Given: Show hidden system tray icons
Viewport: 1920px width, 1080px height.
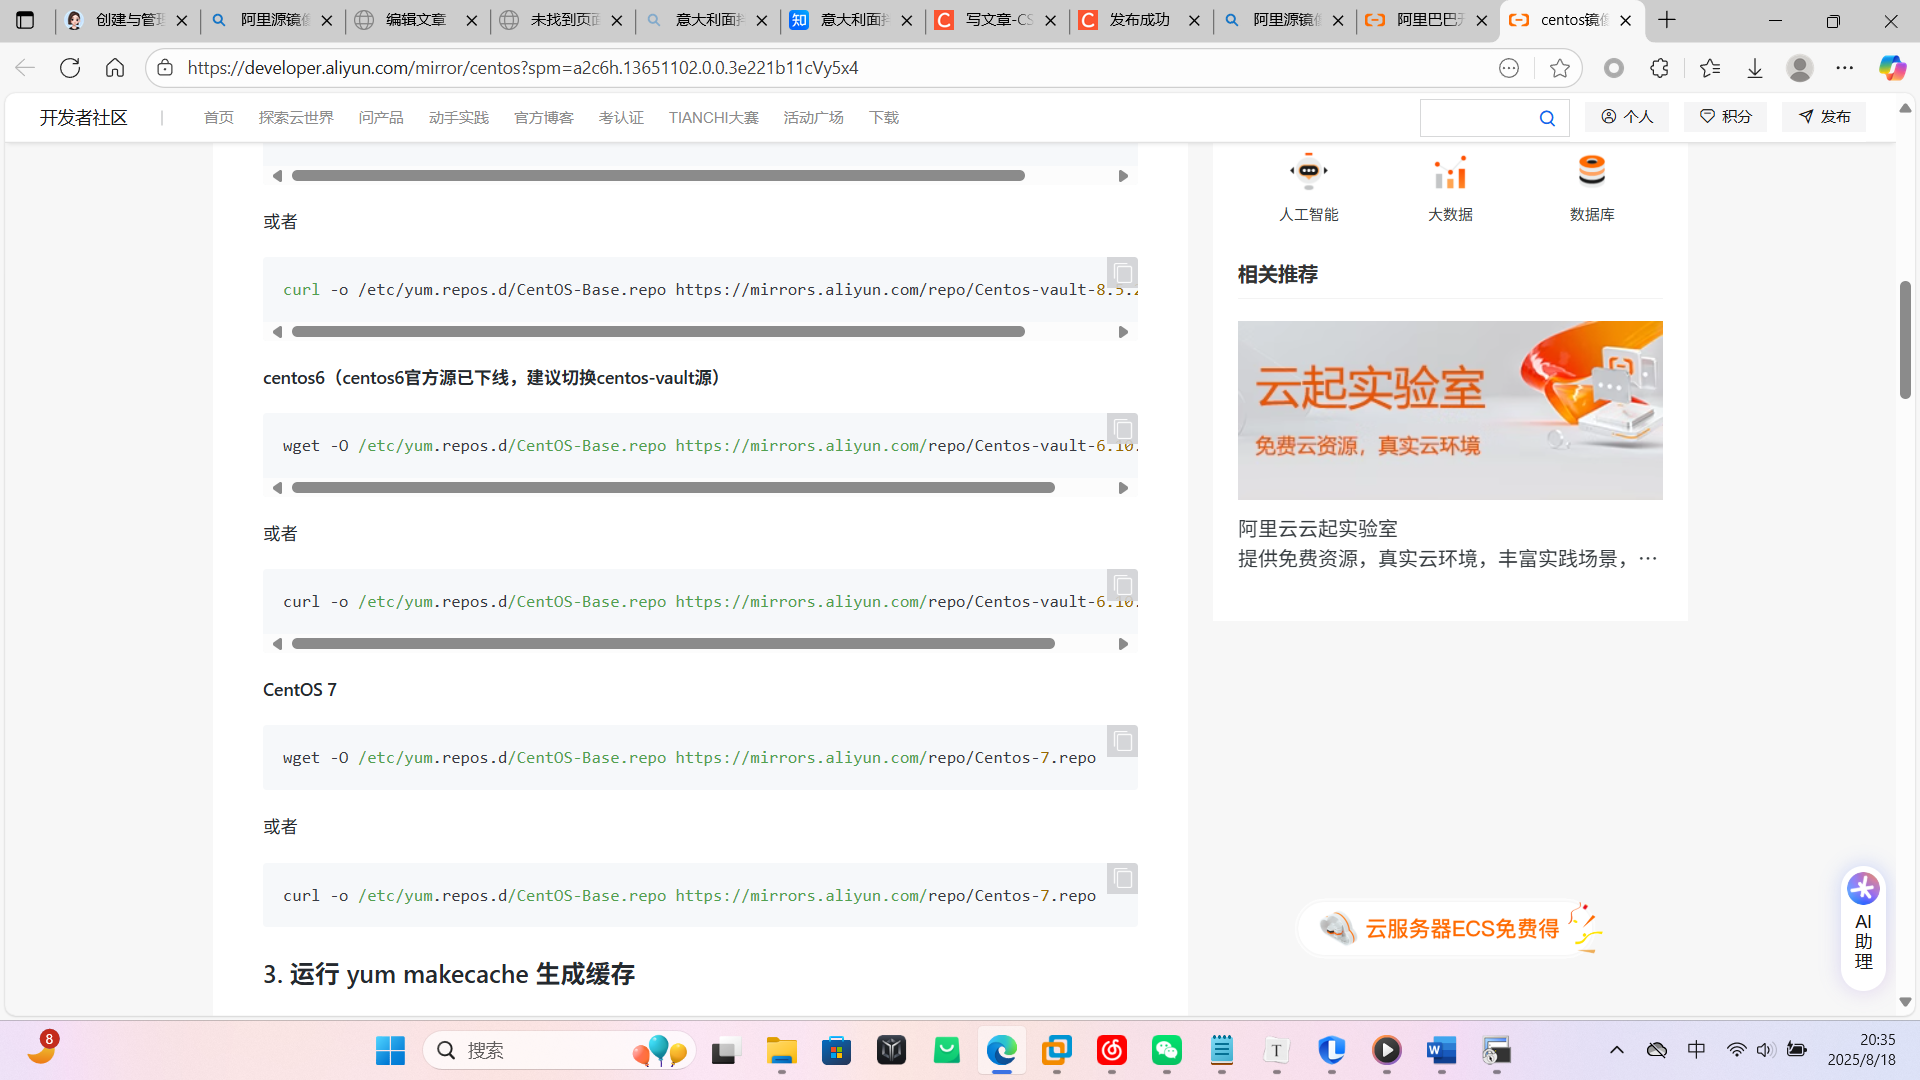Looking at the screenshot, I should point(1617,1050).
